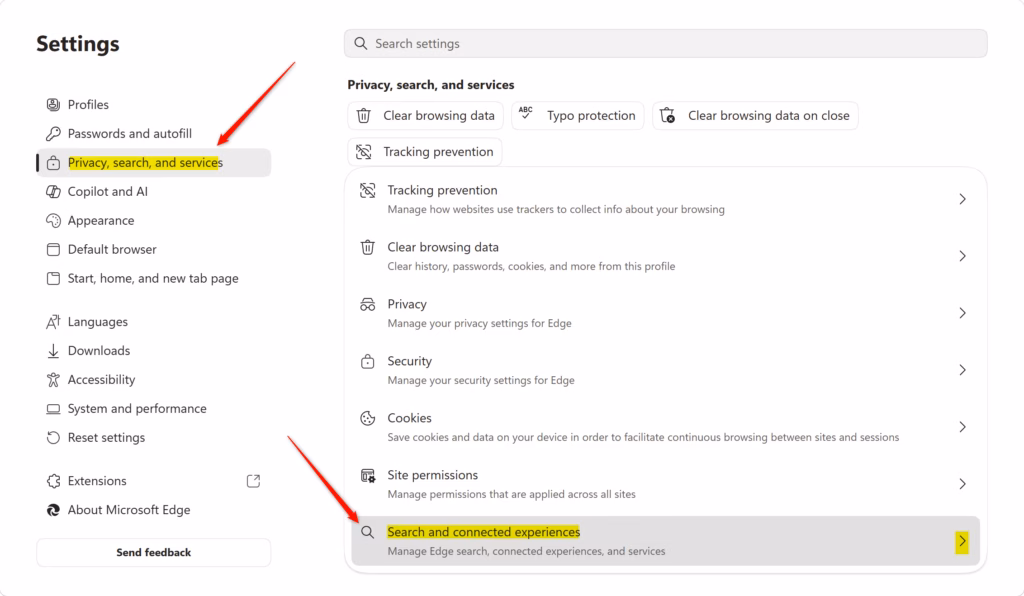
Task: Click the Default browser icon
Action: pyautogui.click(x=53, y=249)
